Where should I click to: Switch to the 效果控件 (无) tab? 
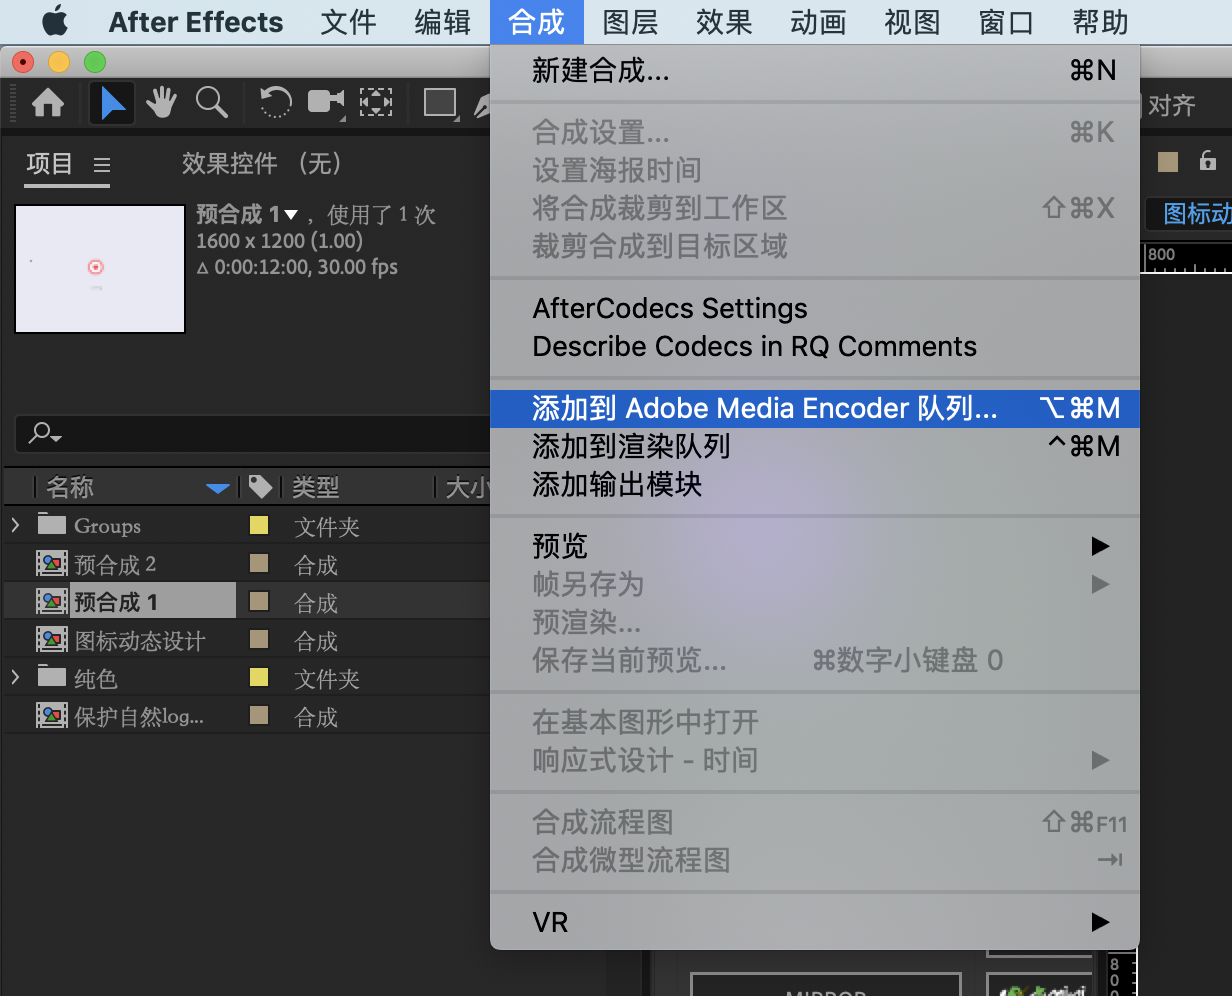pyautogui.click(x=262, y=164)
